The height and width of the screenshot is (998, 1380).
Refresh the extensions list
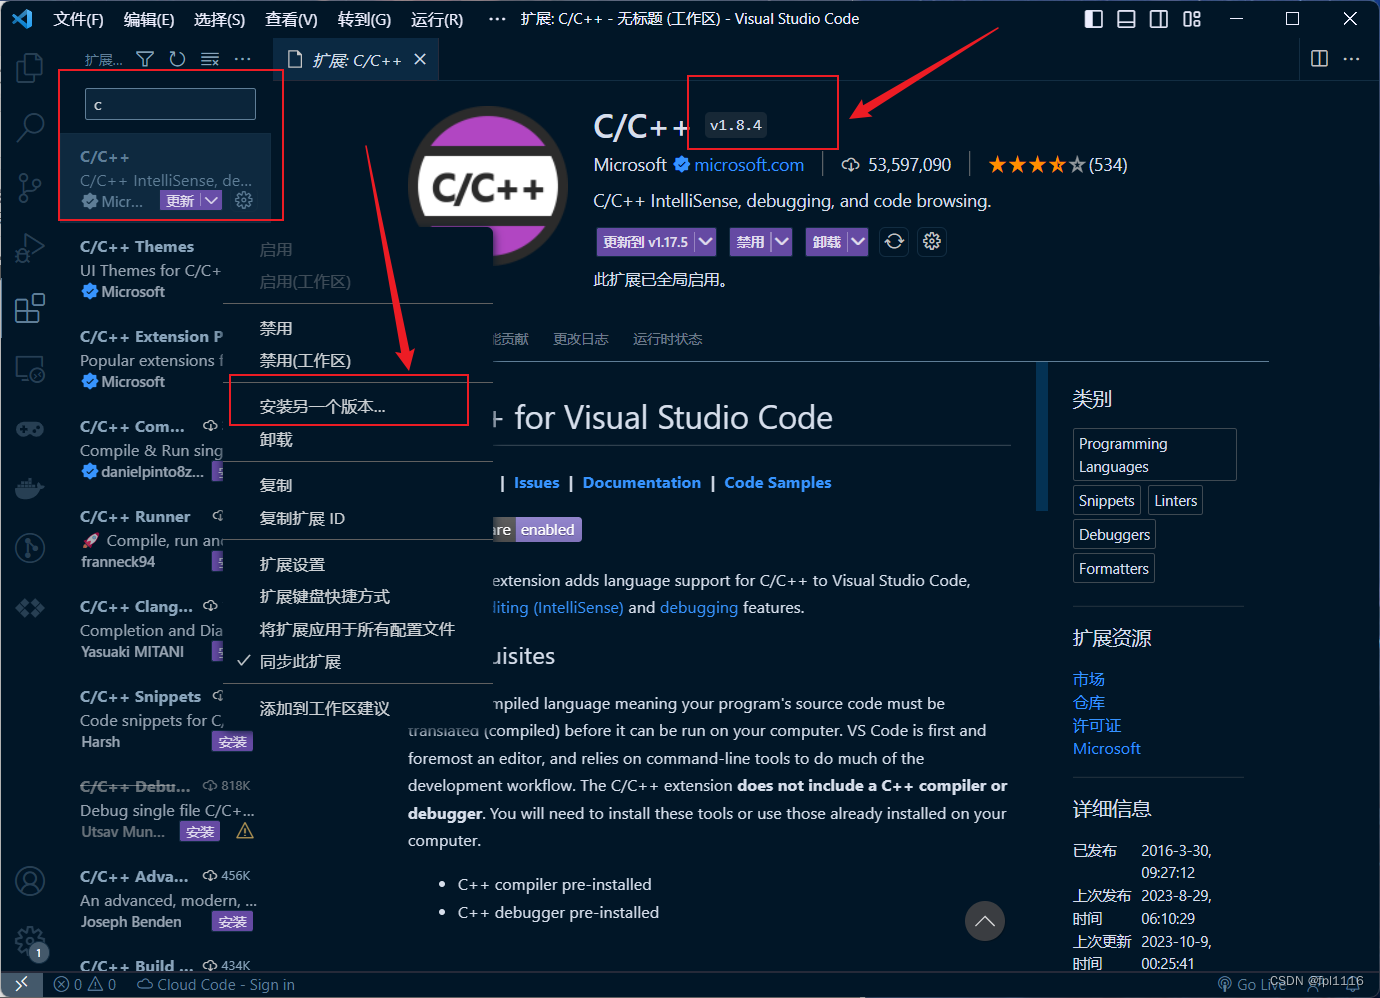[178, 60]
